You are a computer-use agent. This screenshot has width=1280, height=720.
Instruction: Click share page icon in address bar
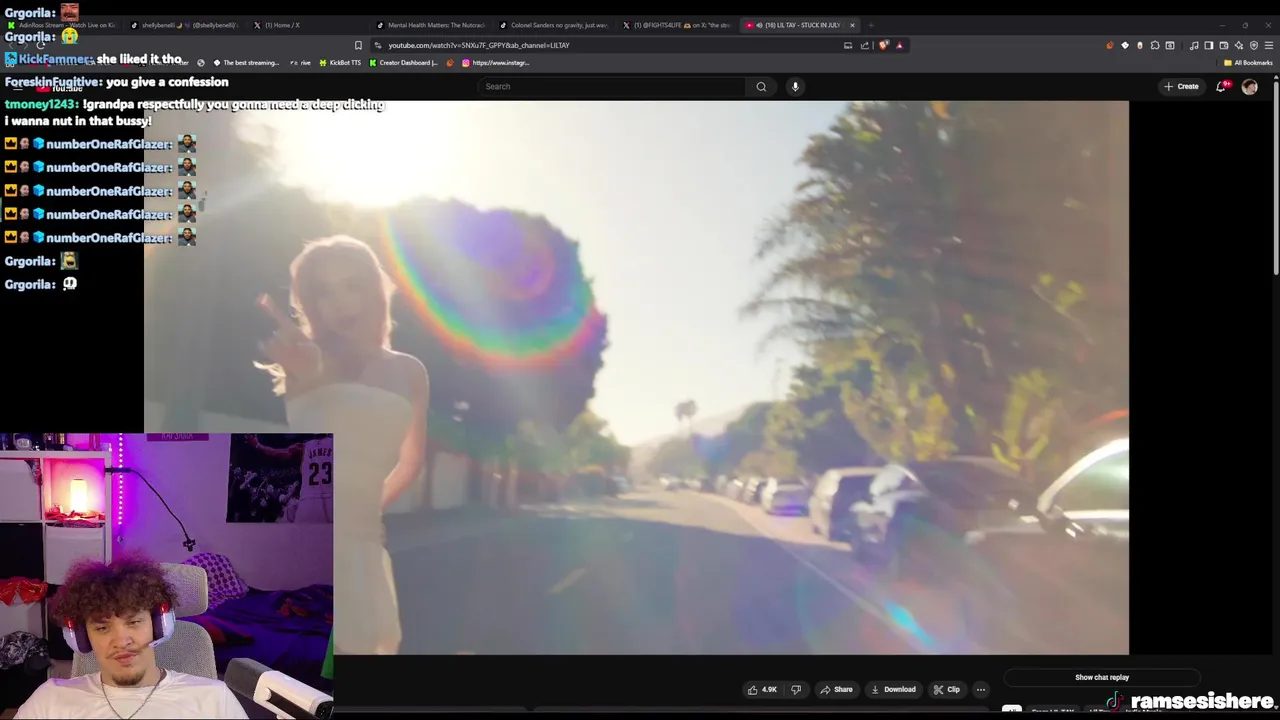pos(865,45)
